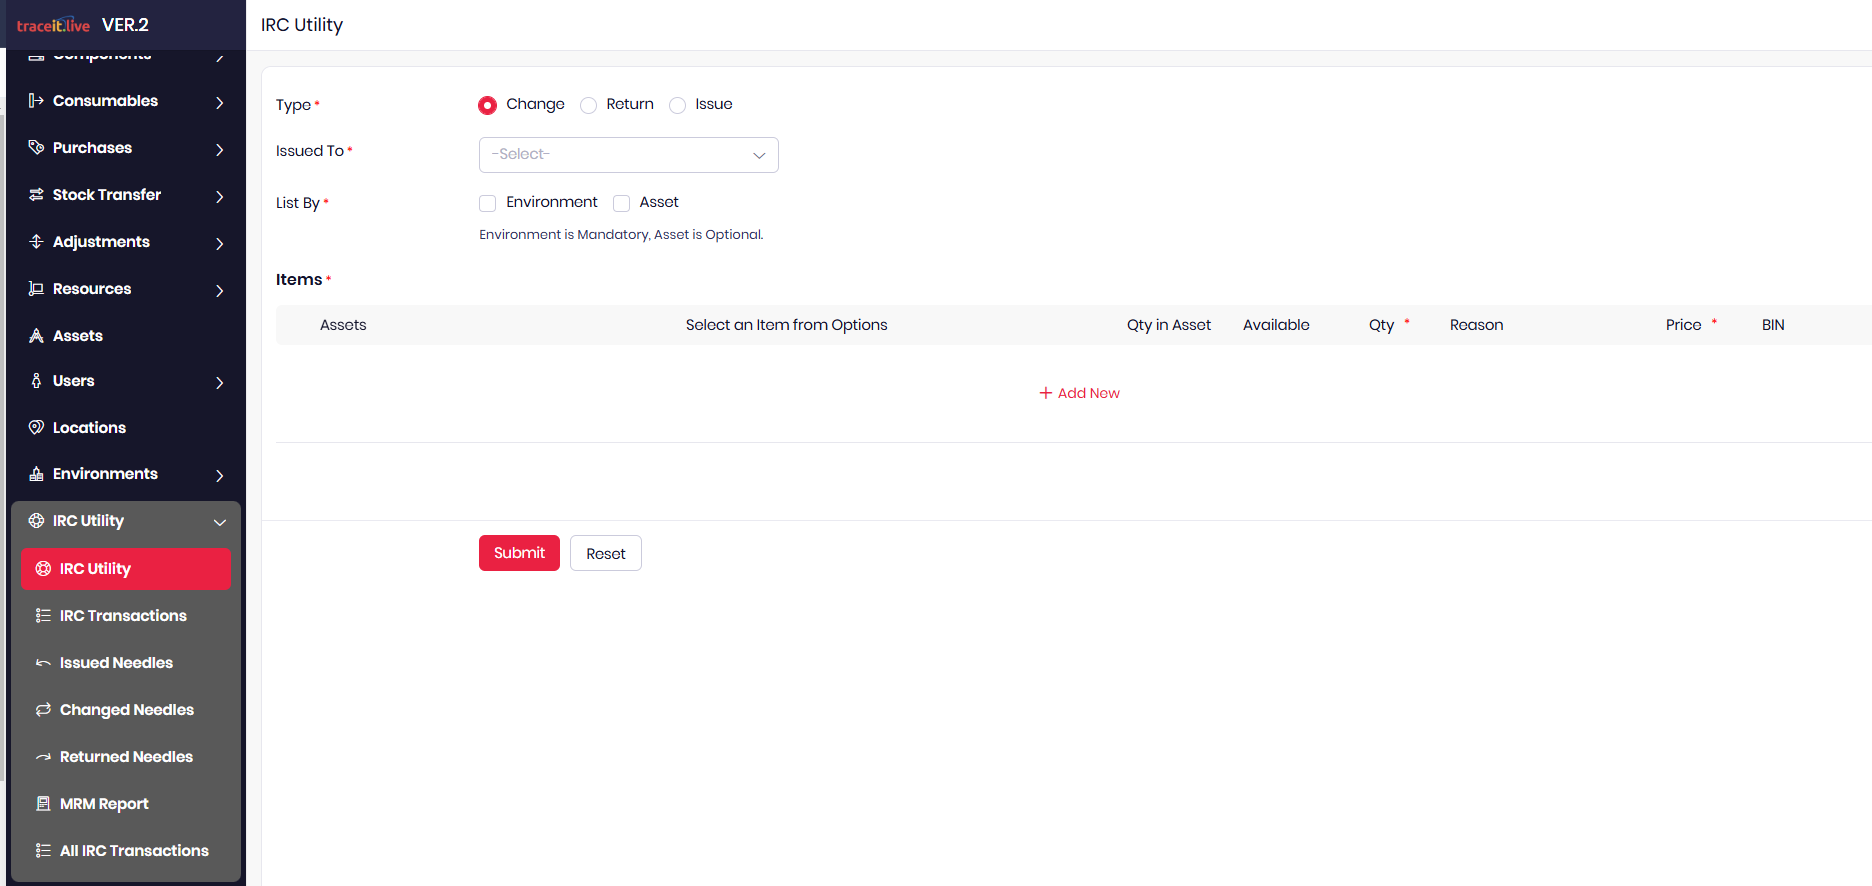
Task: Go to All IRC Transactions
Action: pyautogui.click(x=134, y=851)
